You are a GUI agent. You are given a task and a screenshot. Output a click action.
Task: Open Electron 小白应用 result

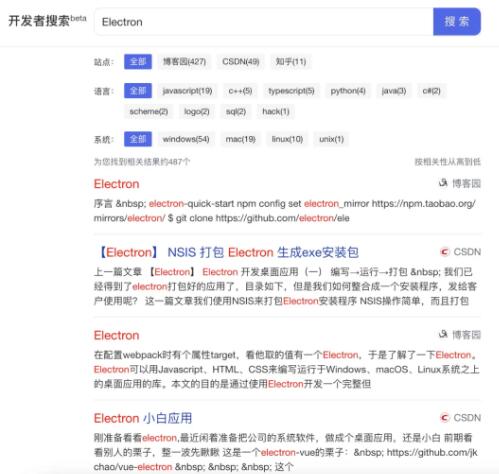(143, 418)
